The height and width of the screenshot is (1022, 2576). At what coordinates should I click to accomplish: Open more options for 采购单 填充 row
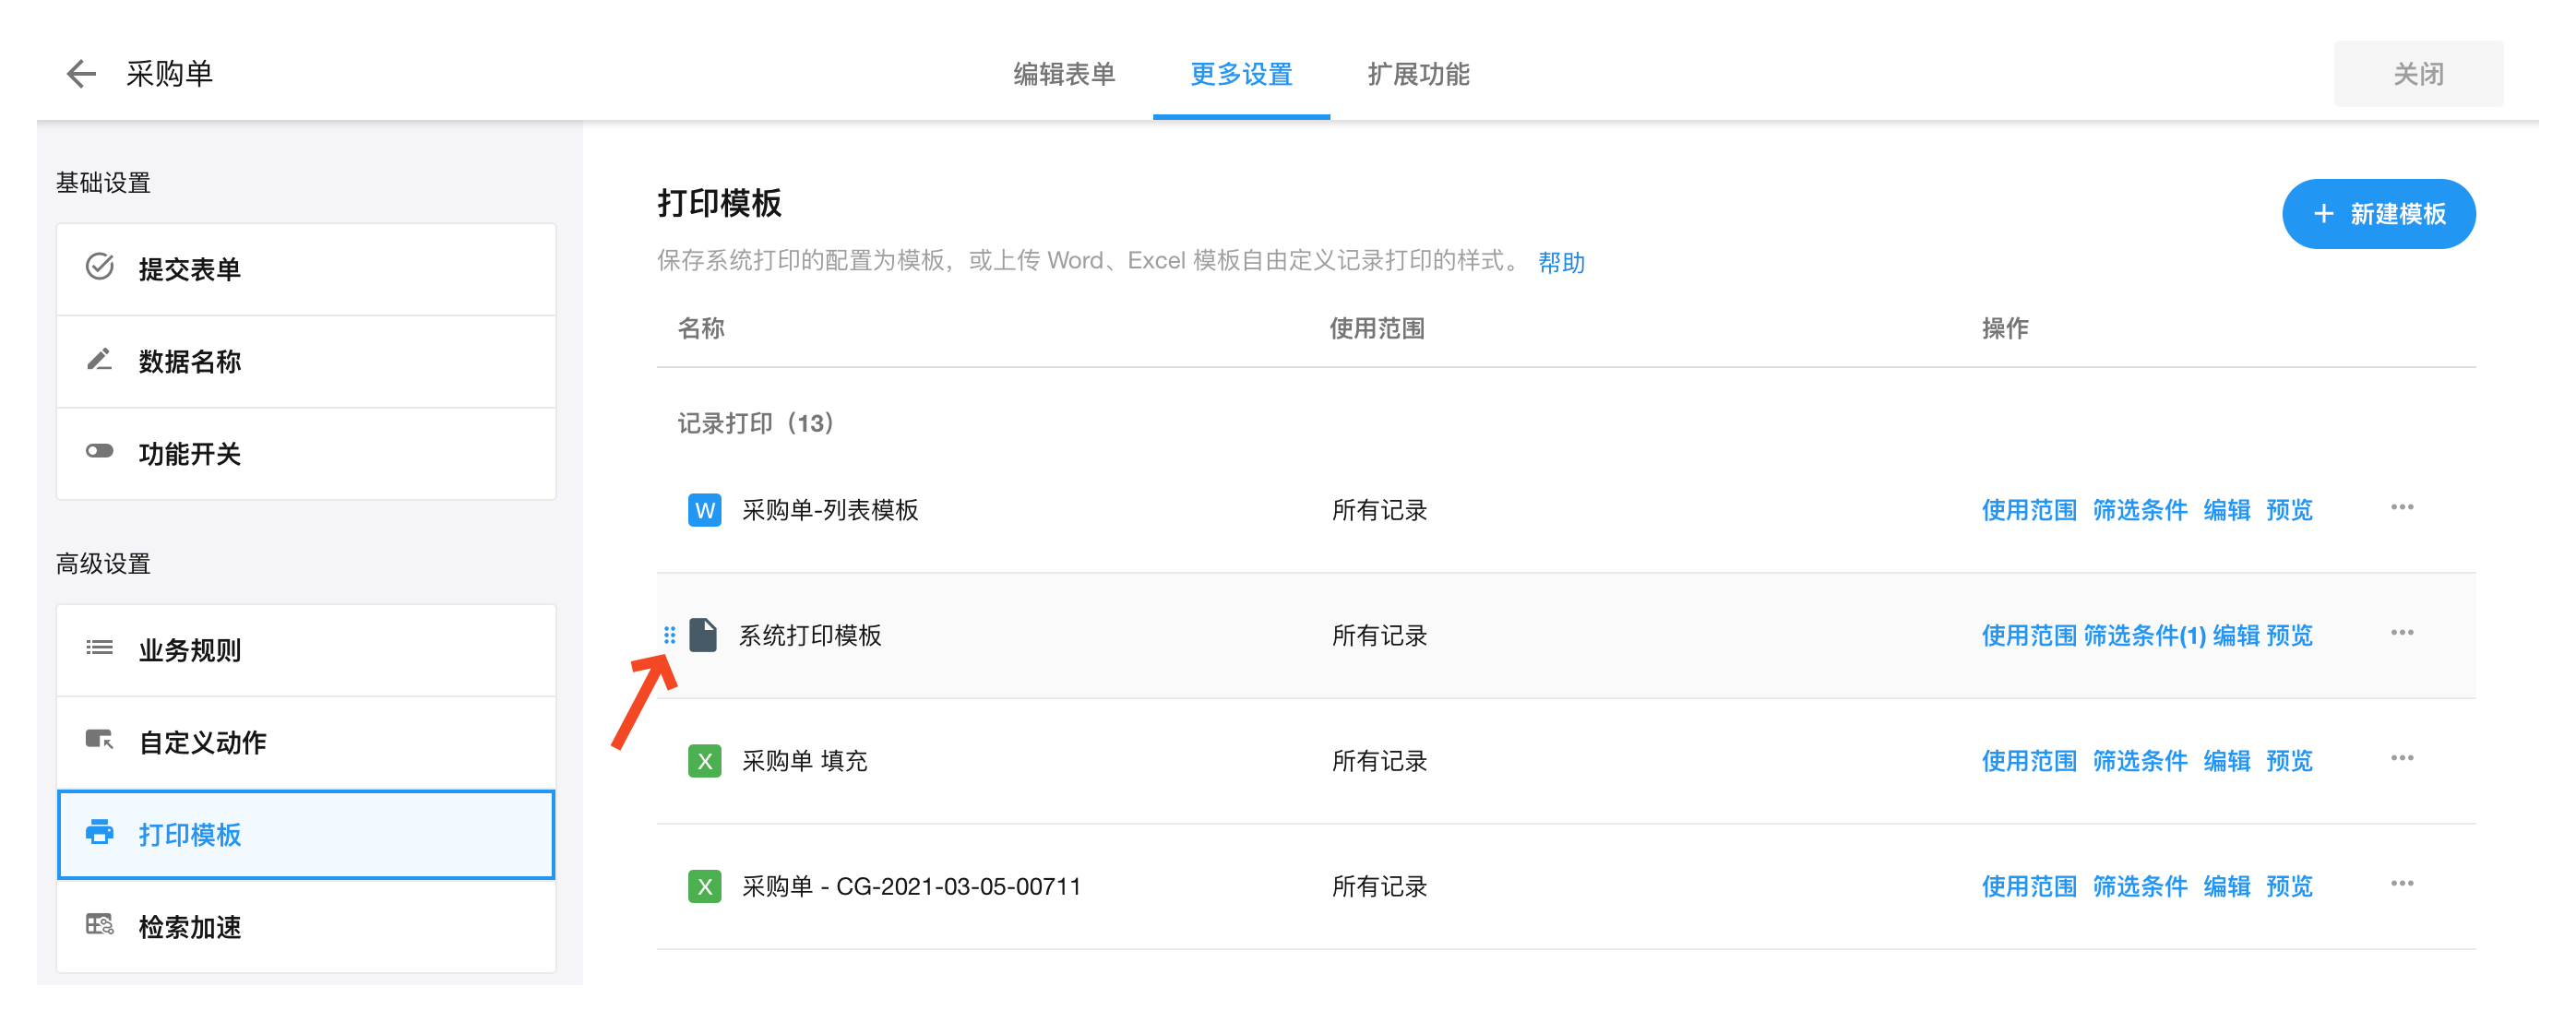pos(2402,759)
